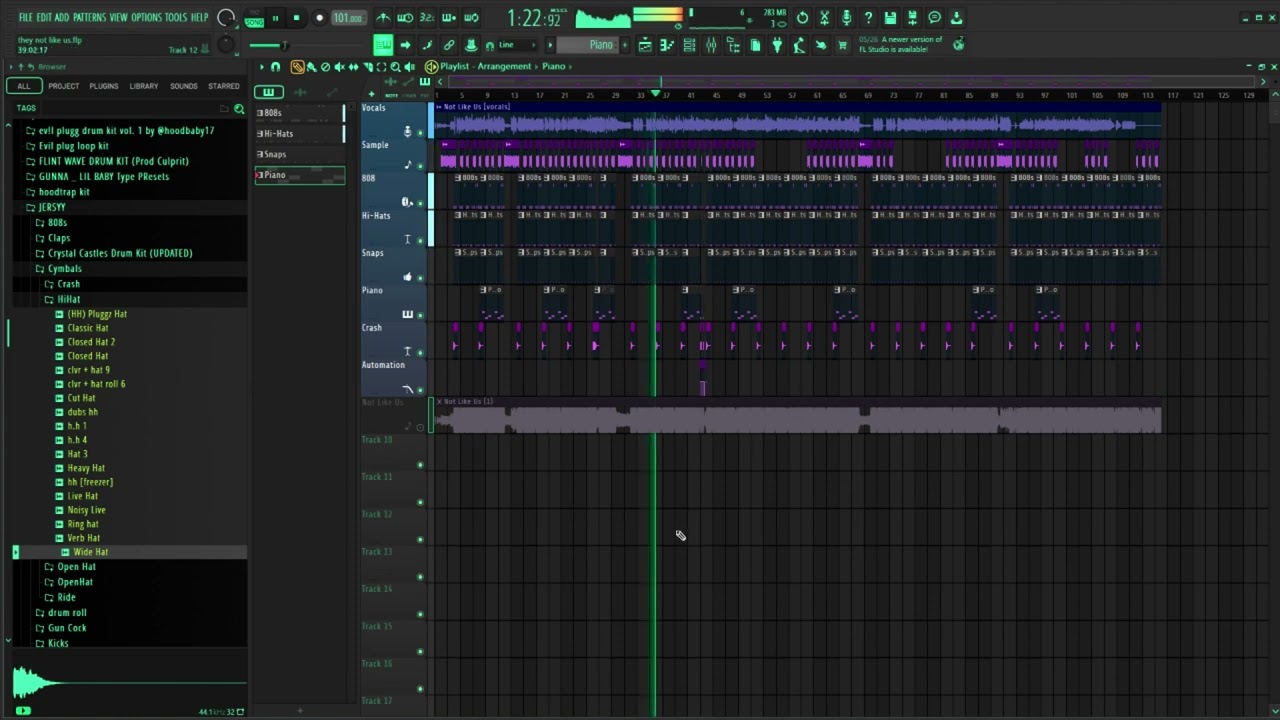
Task: Click the pause playback button
Action: (x=275, y=18)
